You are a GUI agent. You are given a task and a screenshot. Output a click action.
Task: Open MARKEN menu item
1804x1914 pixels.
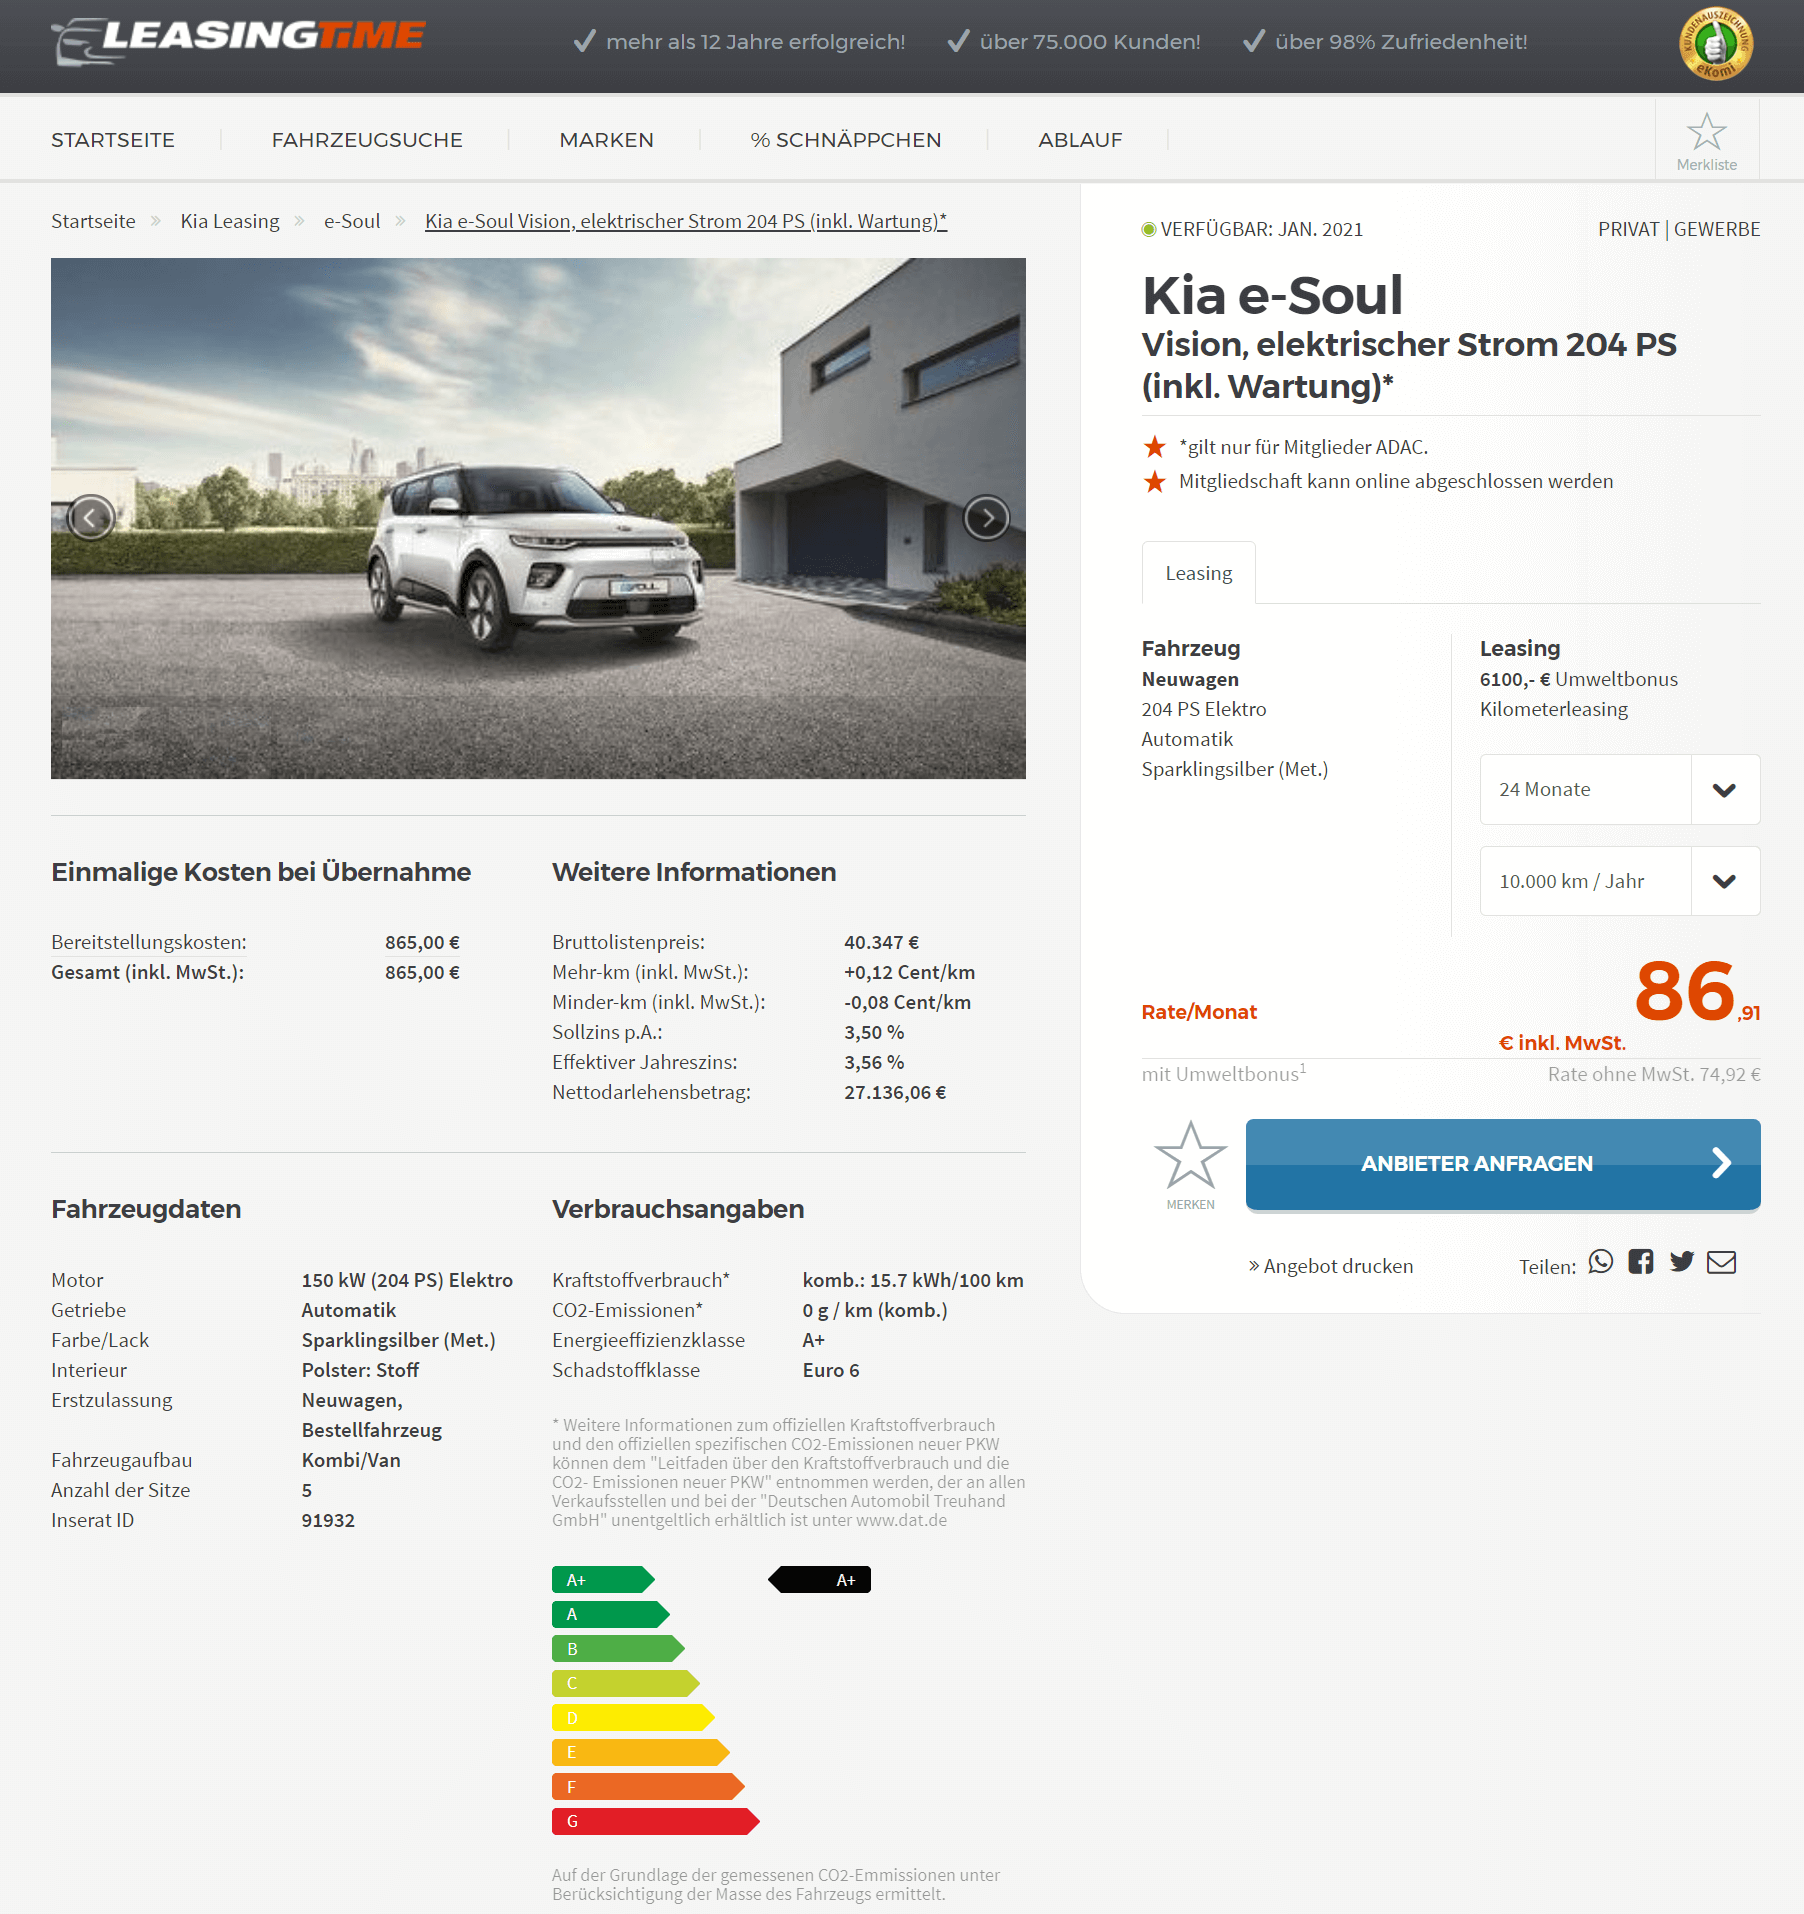click(606, 140)
